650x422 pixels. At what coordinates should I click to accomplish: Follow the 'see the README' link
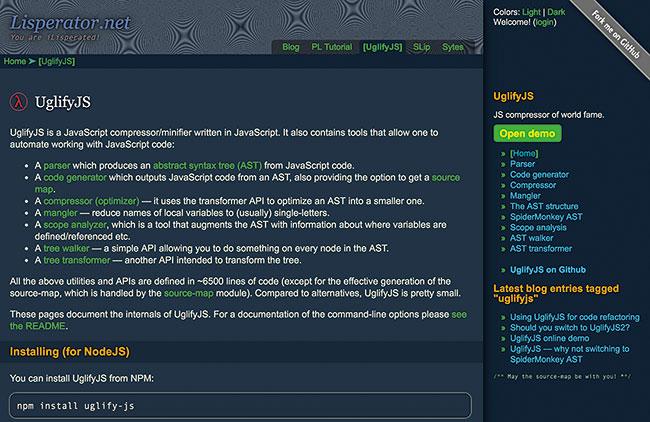point(459,315)
